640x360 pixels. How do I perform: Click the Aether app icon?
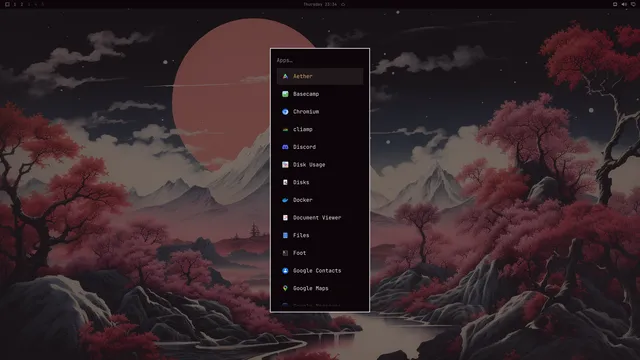pyautogui.click(x=285, y=76)
